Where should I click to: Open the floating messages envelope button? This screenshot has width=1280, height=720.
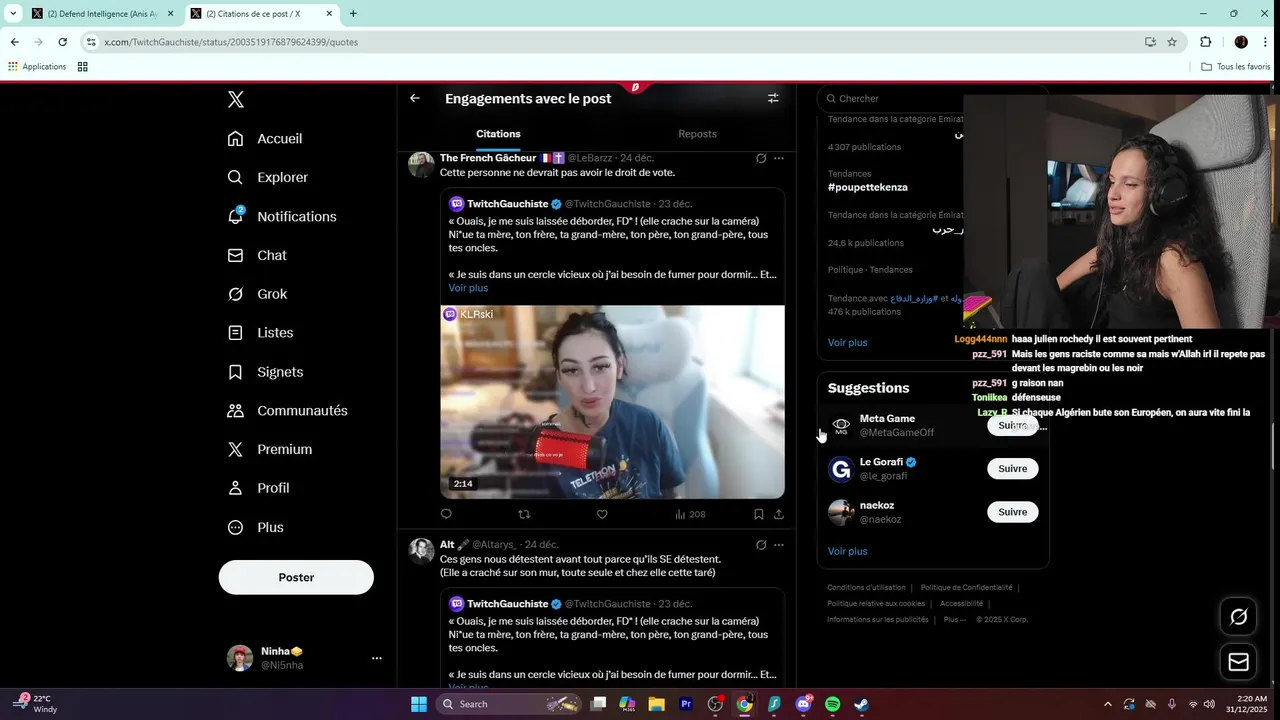click(1238, 662)
